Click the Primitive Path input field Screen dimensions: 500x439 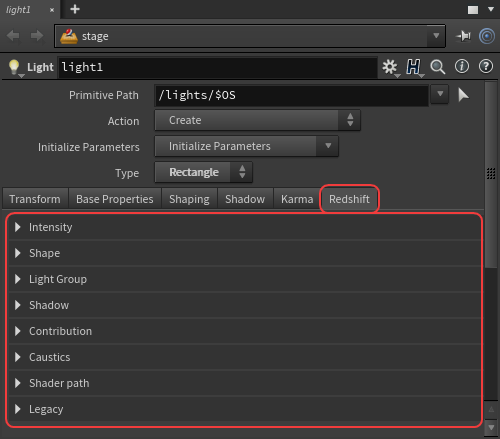coord(292,95)
